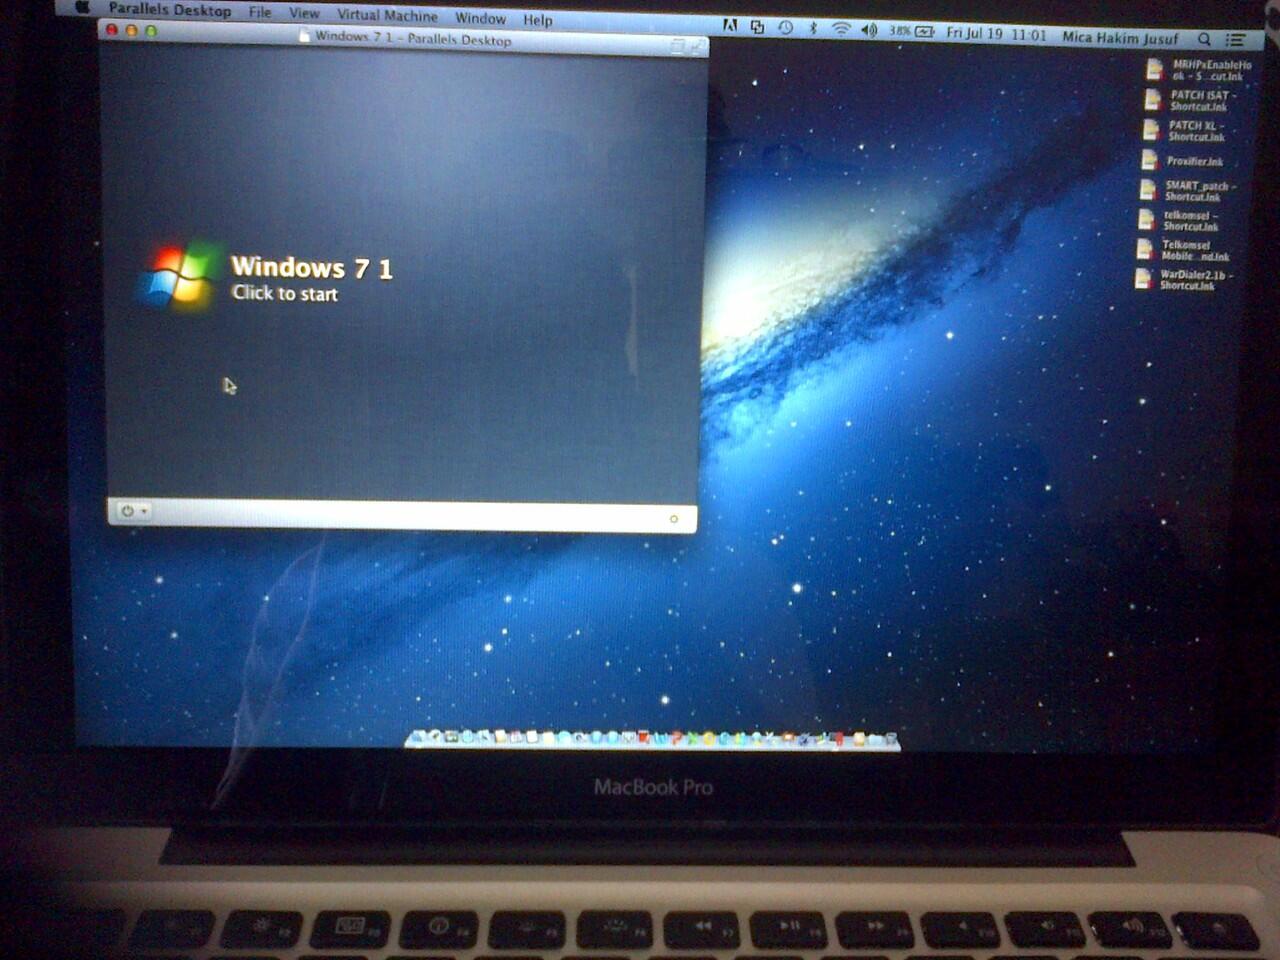Image resolution: width=1280 pixels, height=960 pixels.
Task: Close the Parallels Windows 7 1 window
Action: (112, 30)
